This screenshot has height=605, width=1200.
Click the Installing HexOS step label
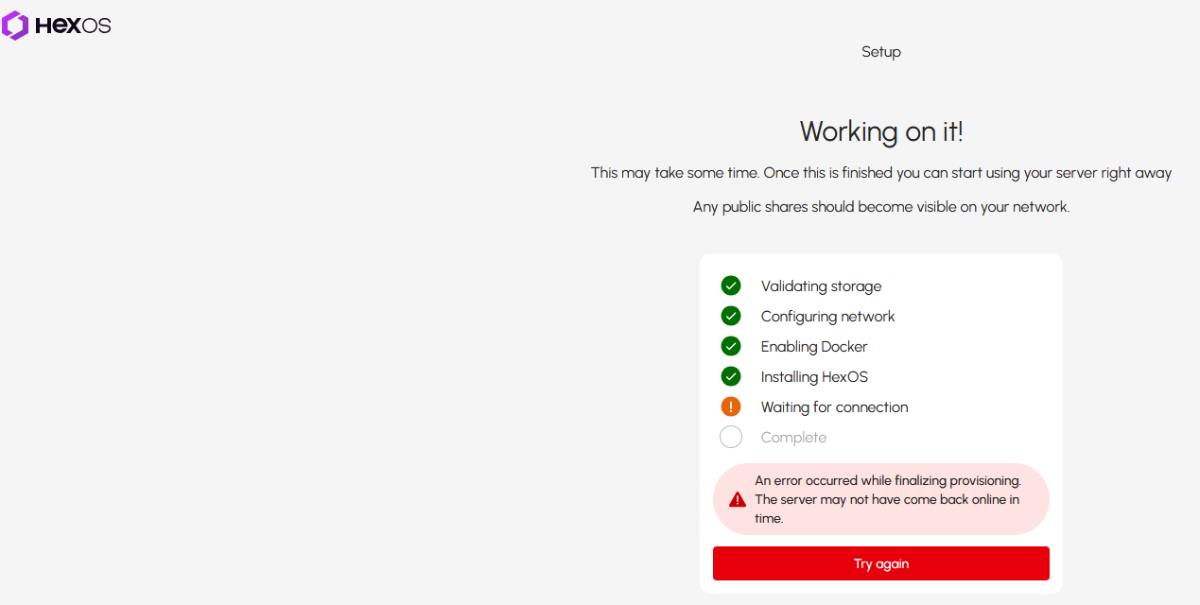[x=814, y=377]
